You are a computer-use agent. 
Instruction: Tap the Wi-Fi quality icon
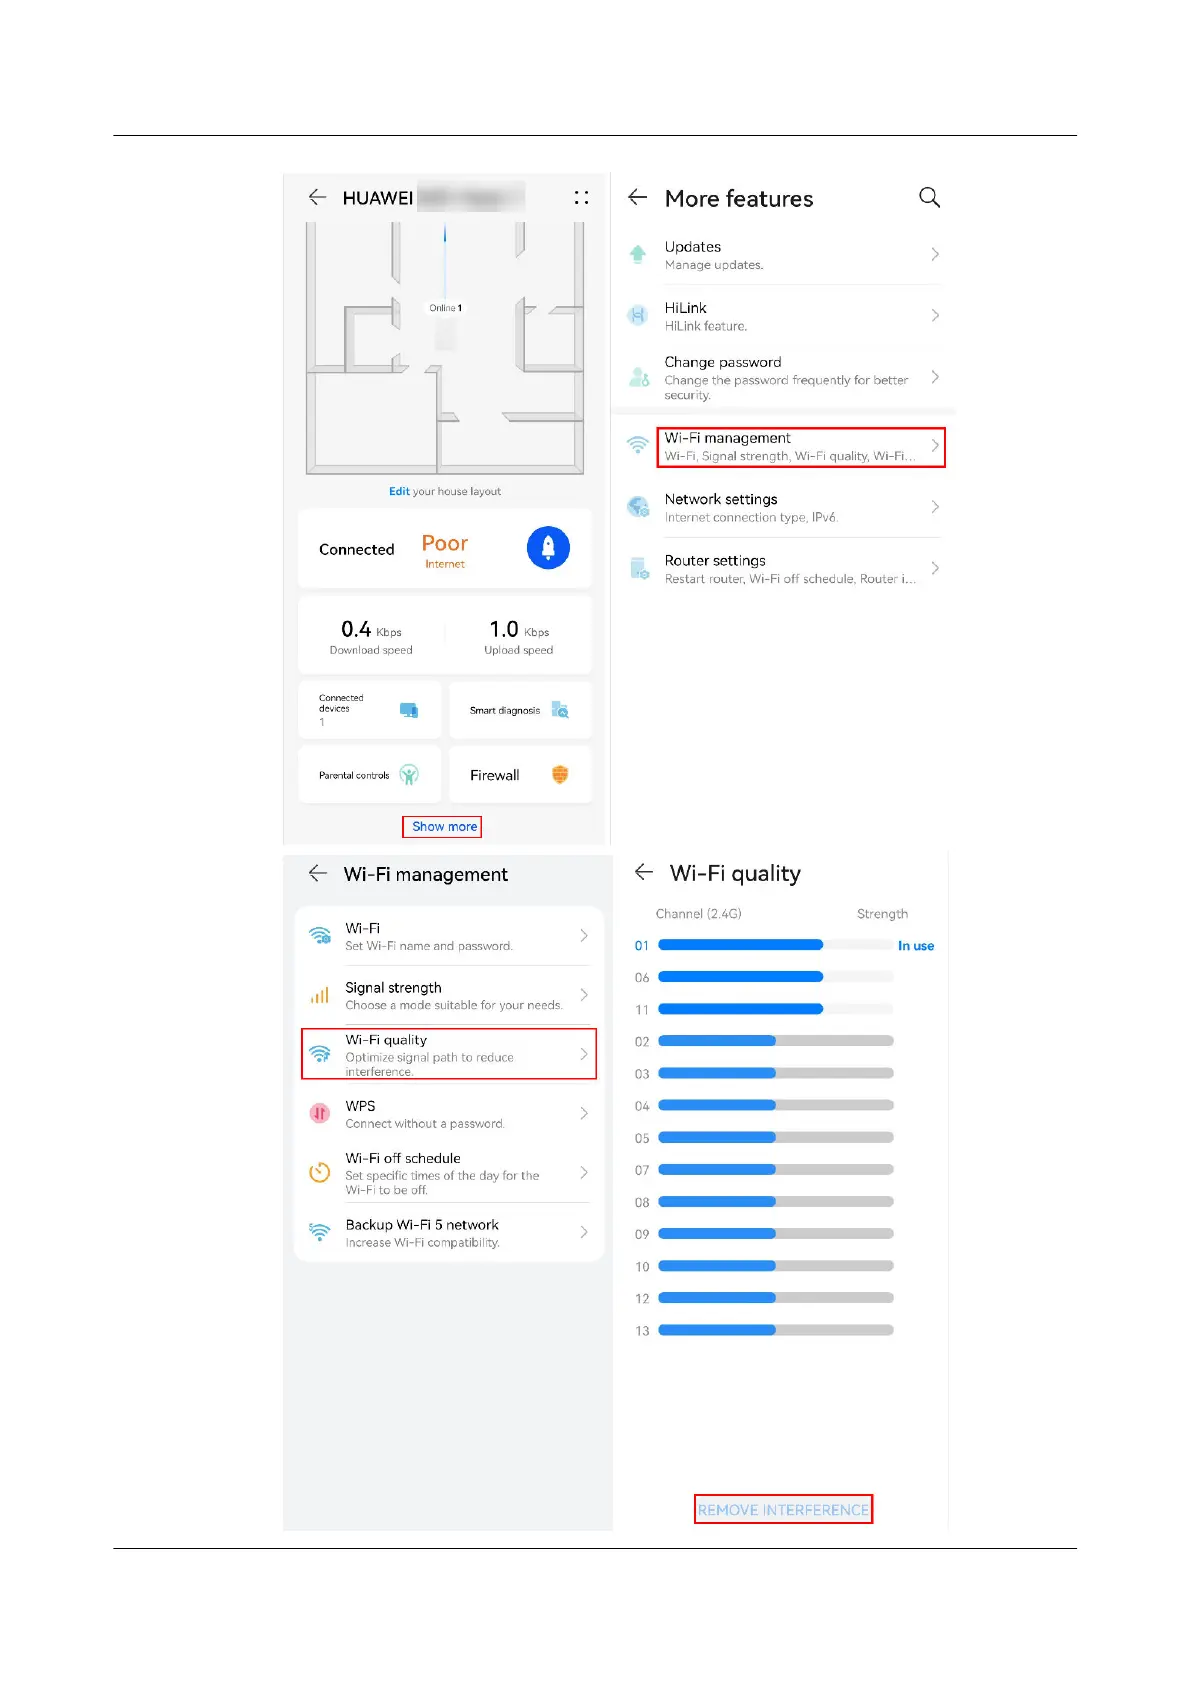click(x=319, y=1053)
